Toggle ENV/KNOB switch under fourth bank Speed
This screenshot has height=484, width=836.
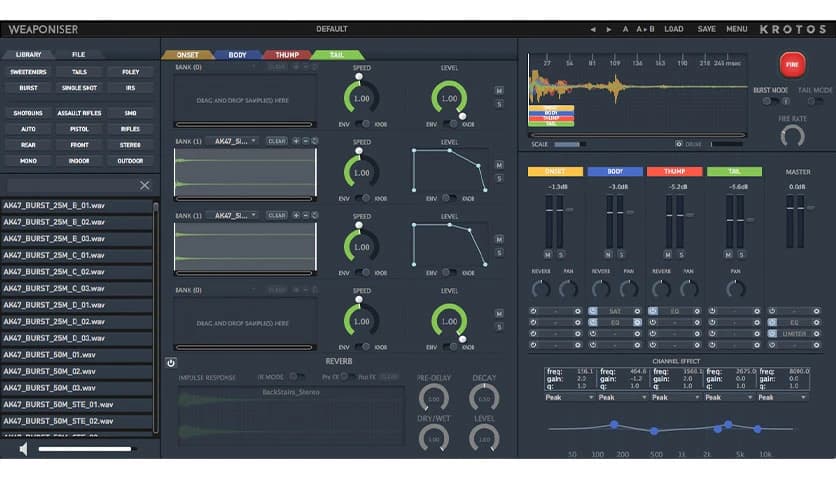[363, 347]
